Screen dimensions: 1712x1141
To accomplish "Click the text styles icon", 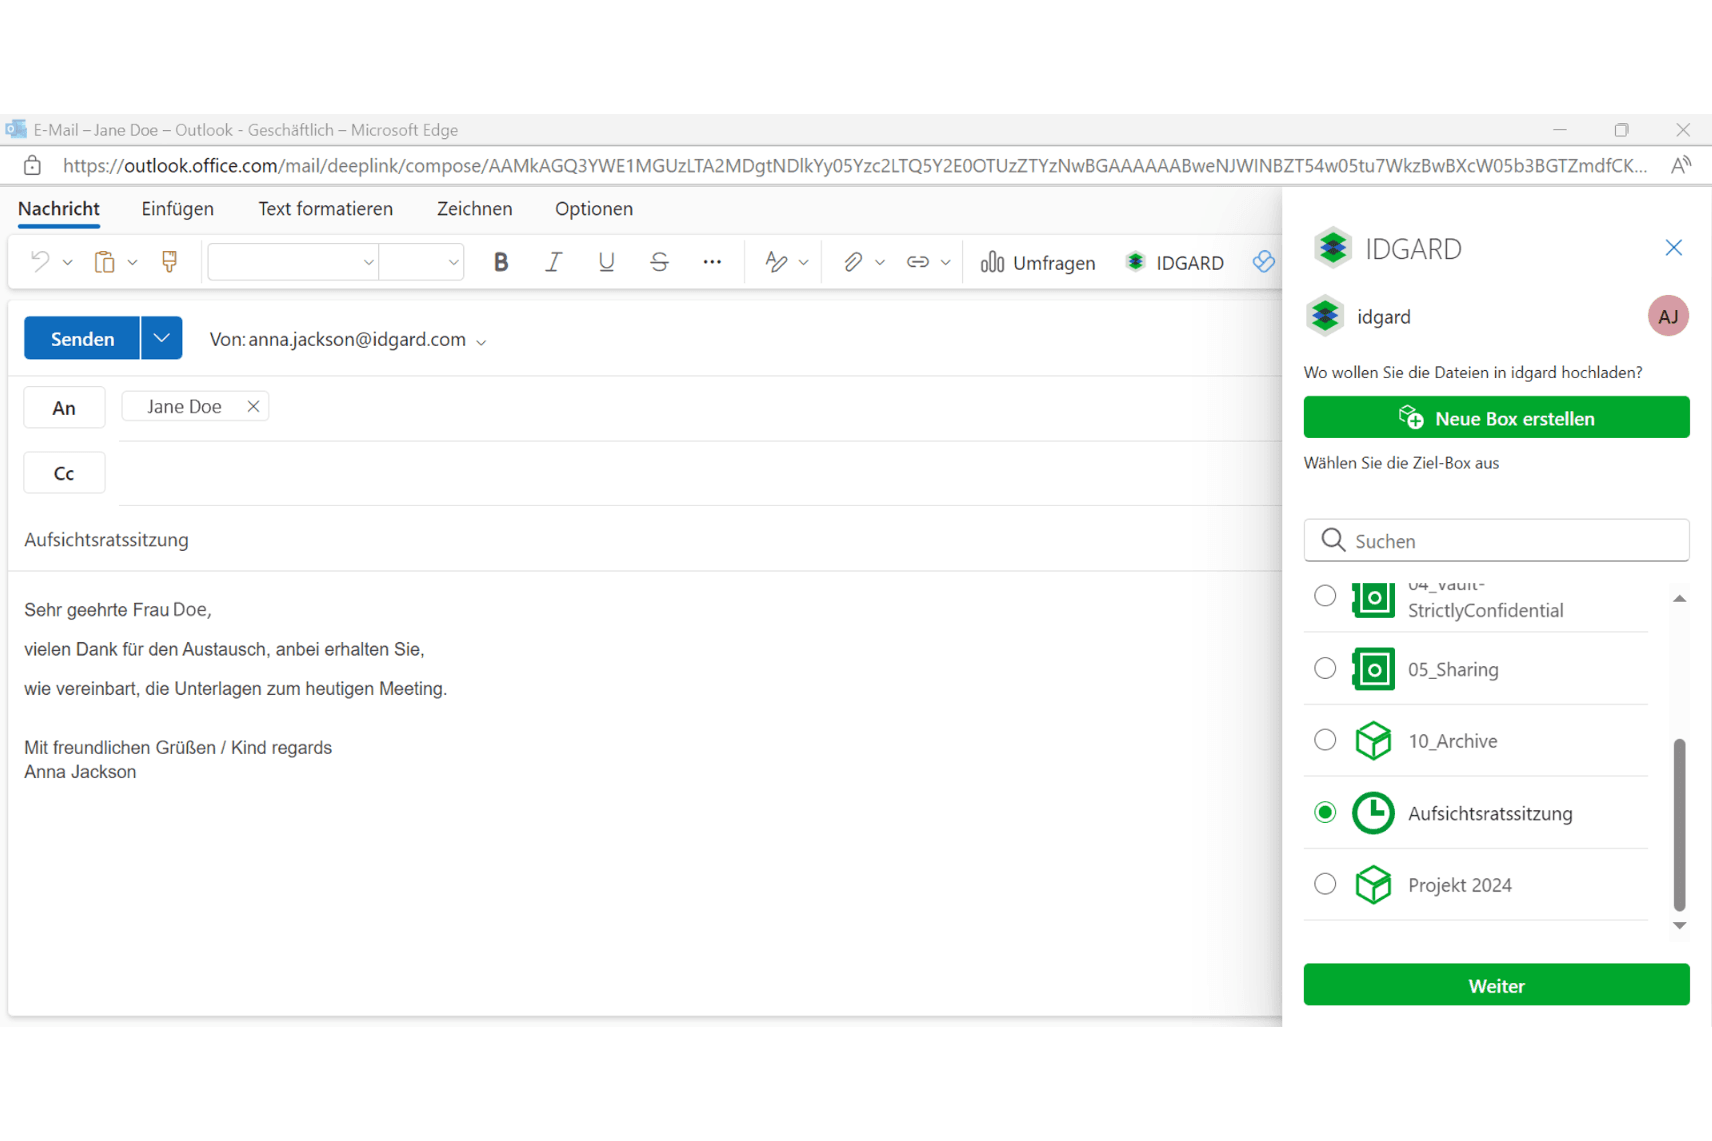I will [776, 262].
